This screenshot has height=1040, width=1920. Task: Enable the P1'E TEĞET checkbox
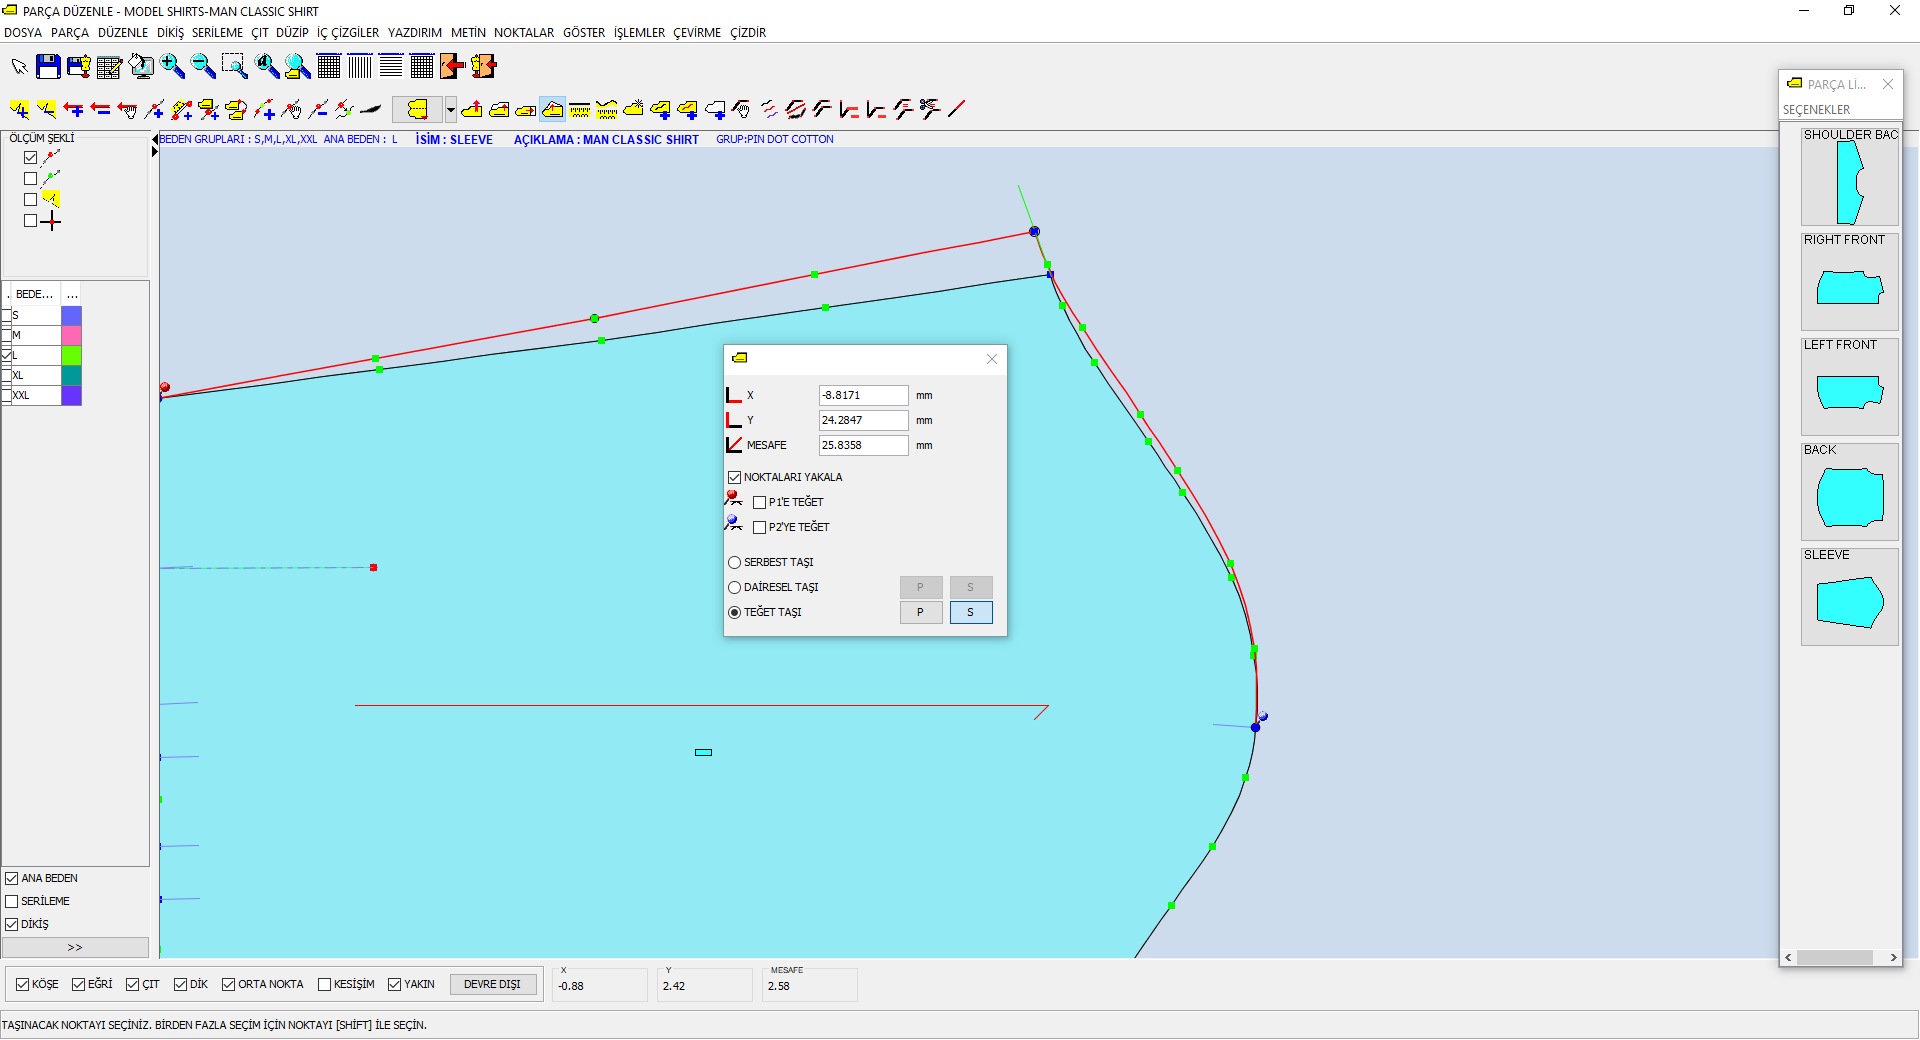click(760, 502)
